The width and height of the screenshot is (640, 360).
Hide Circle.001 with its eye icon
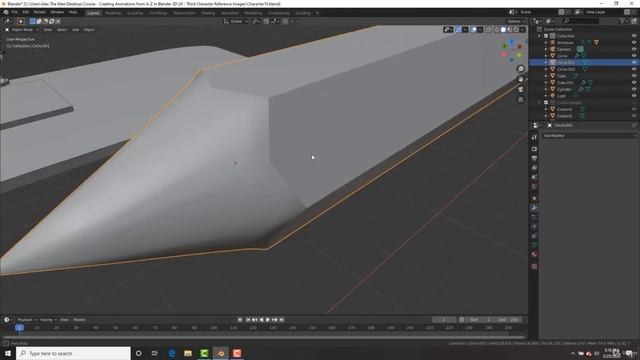(x=634, y=62)
